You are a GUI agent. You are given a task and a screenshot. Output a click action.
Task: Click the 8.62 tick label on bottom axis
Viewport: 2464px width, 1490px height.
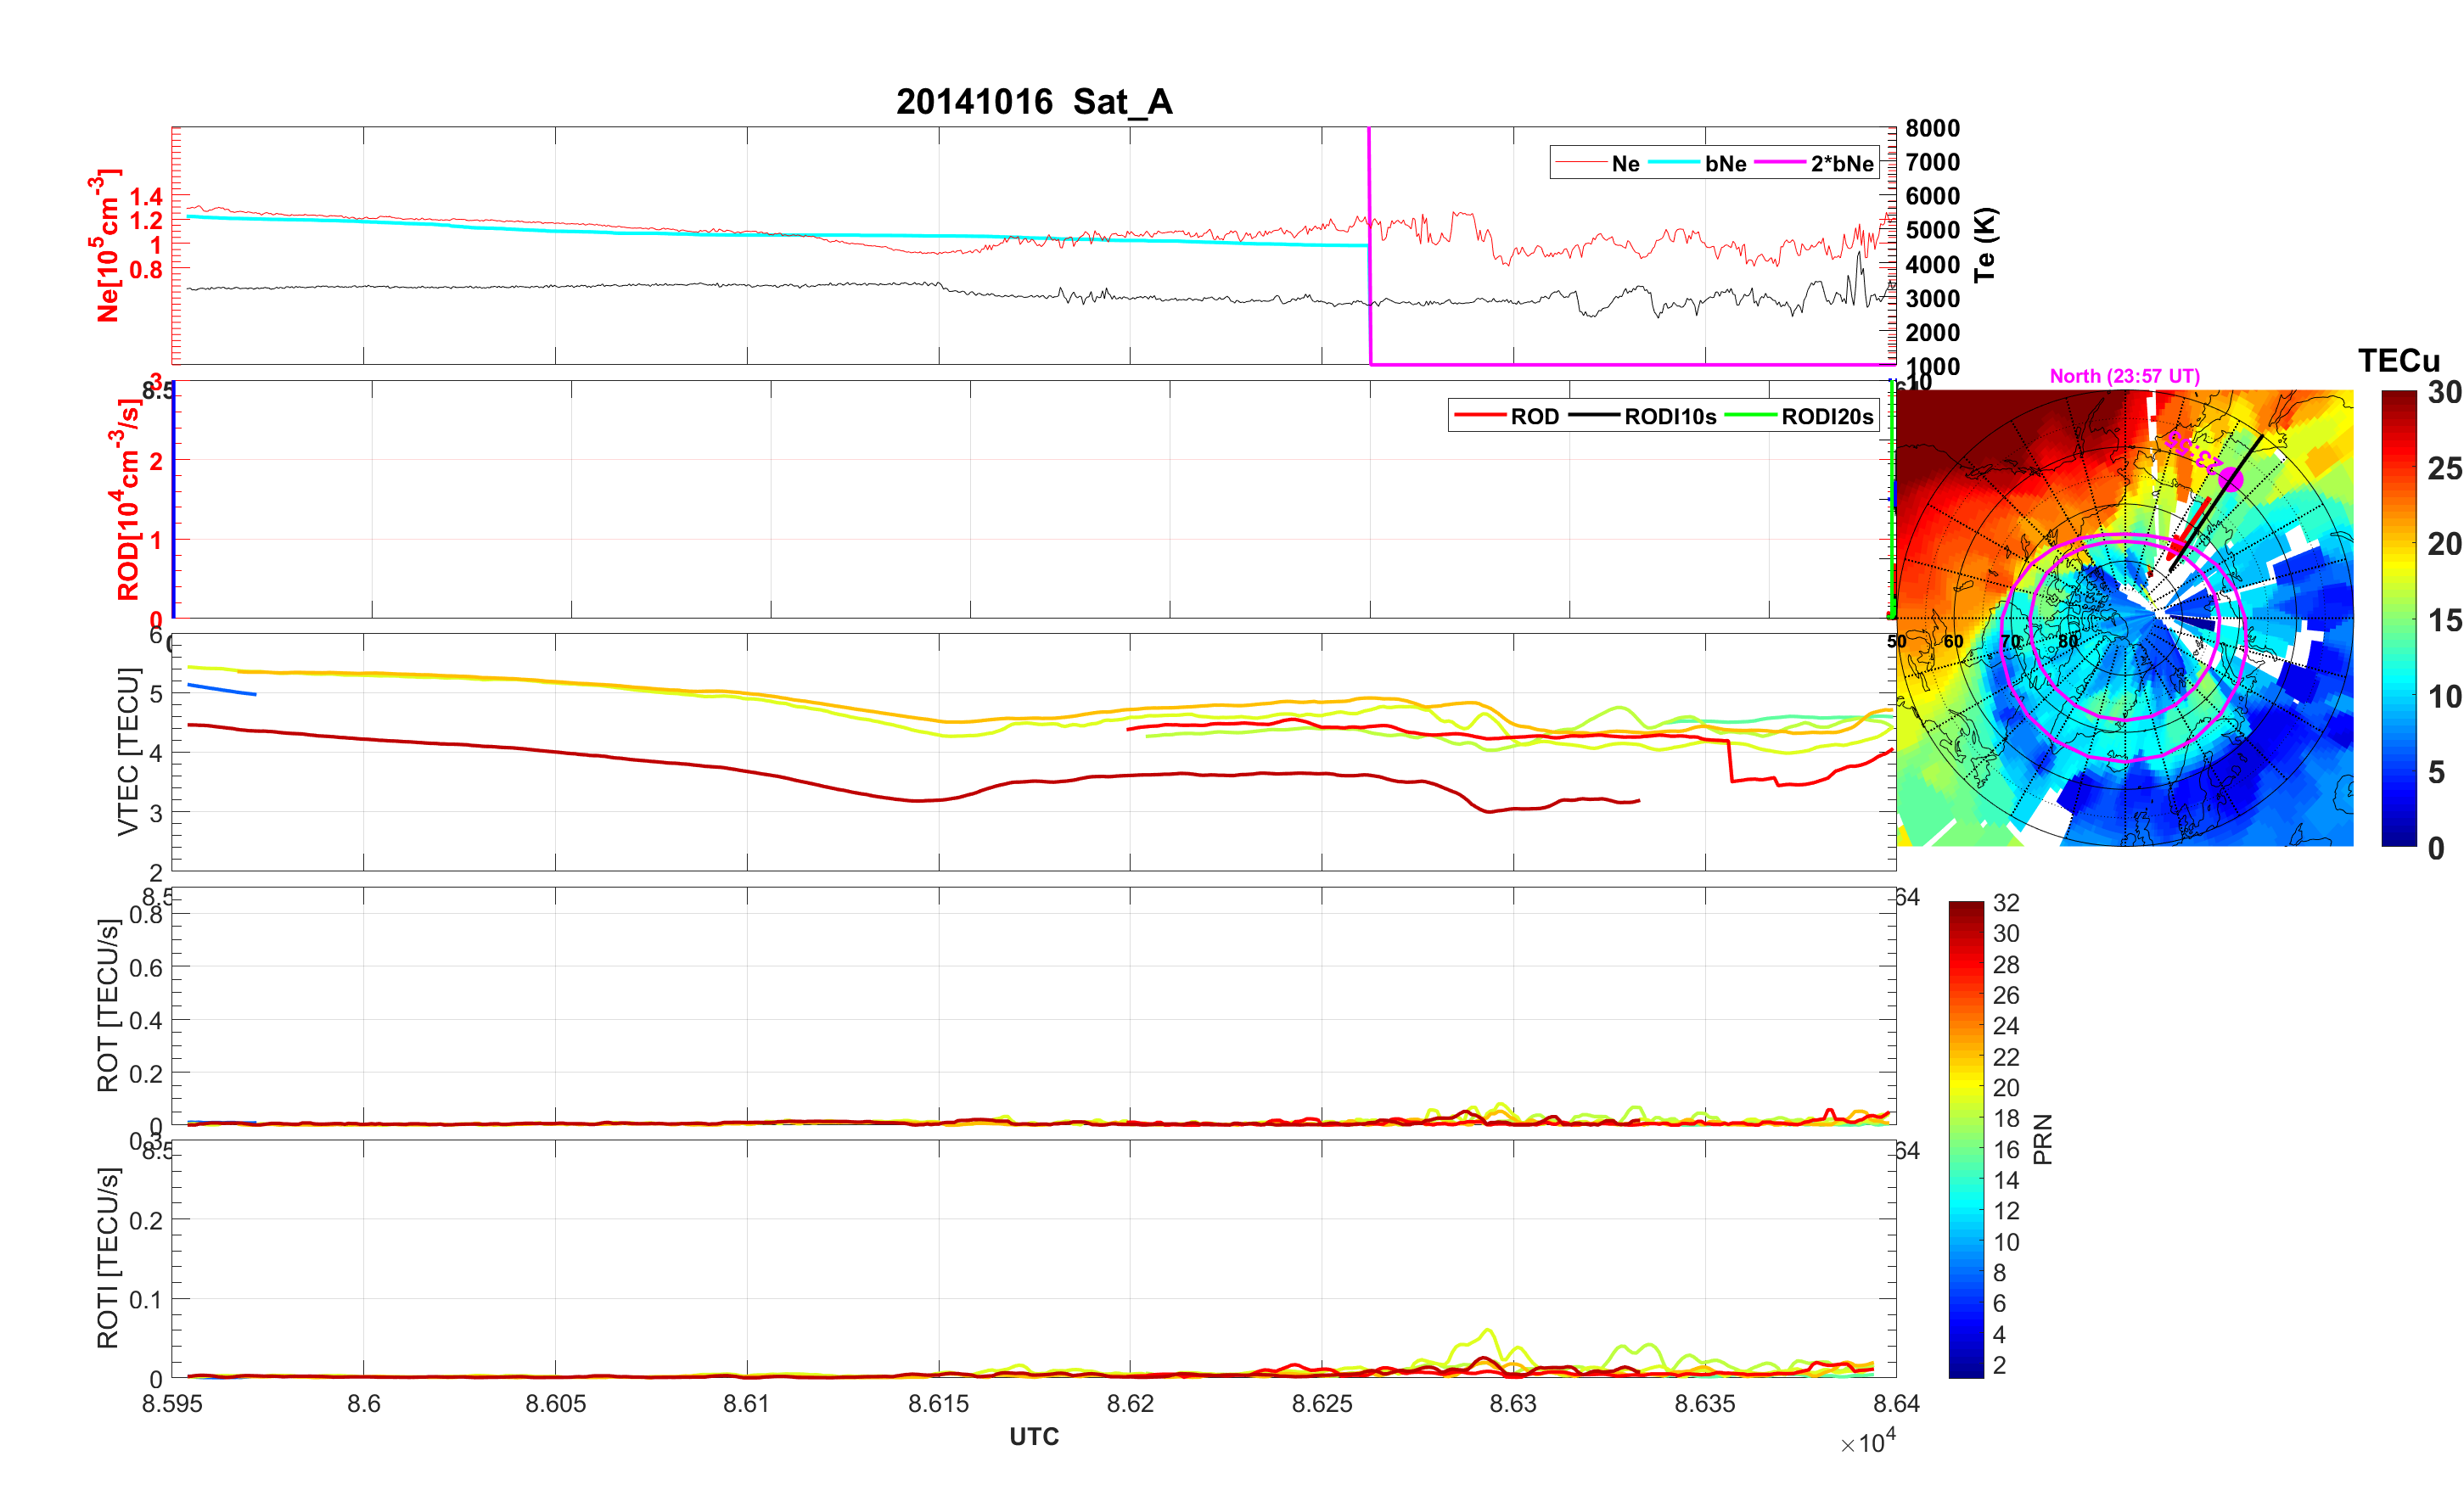1130,1404
